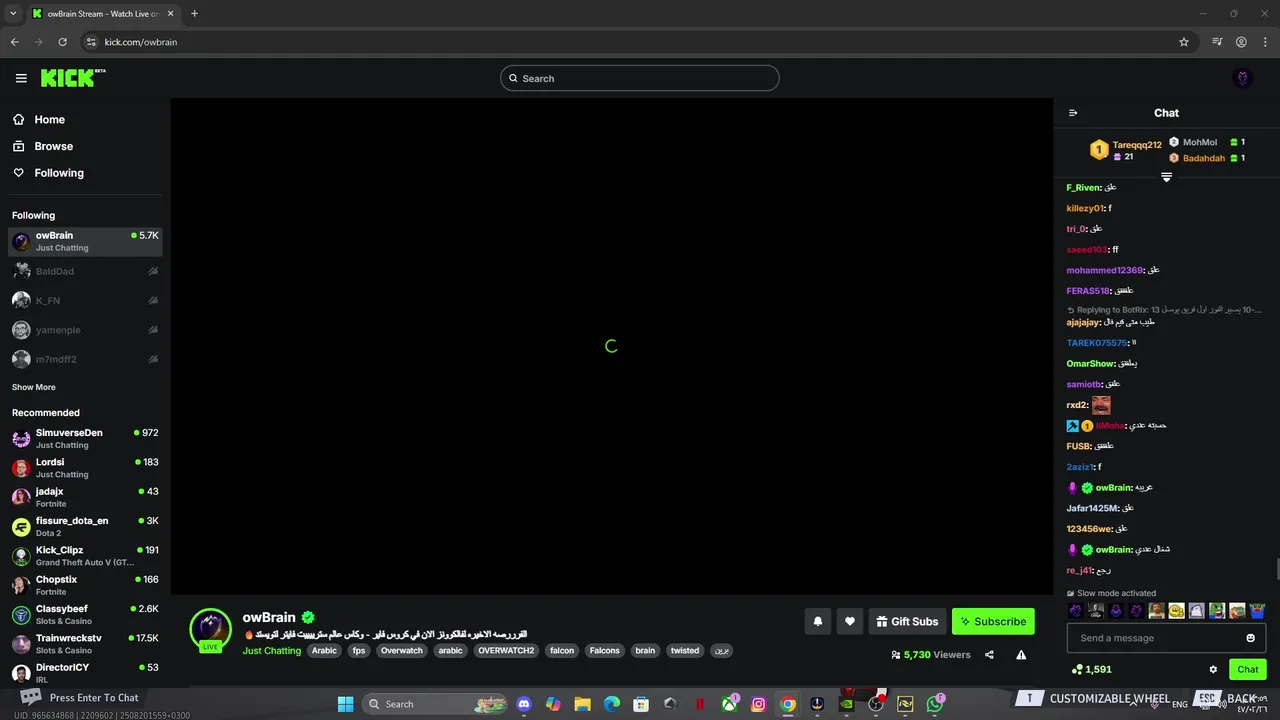Open recommended channel DirectorICY
This screenshot has height=720, width=1280.
(85, 673)
